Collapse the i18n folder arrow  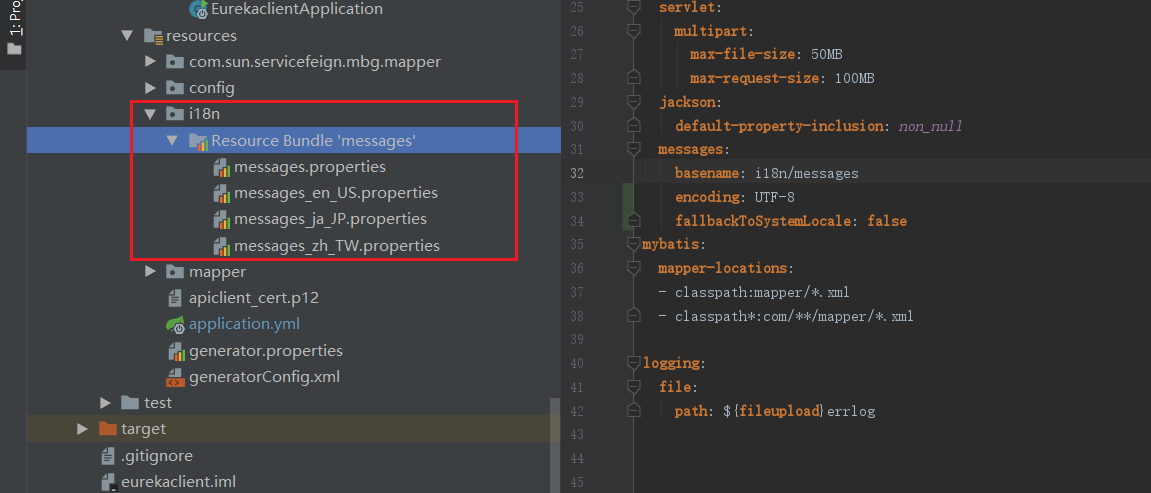pos(150,114)
